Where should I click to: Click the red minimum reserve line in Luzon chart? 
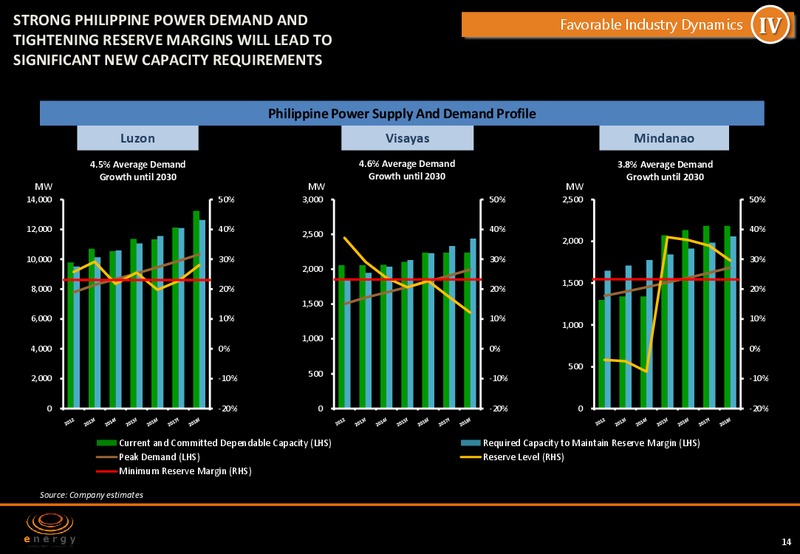point(136,280)
